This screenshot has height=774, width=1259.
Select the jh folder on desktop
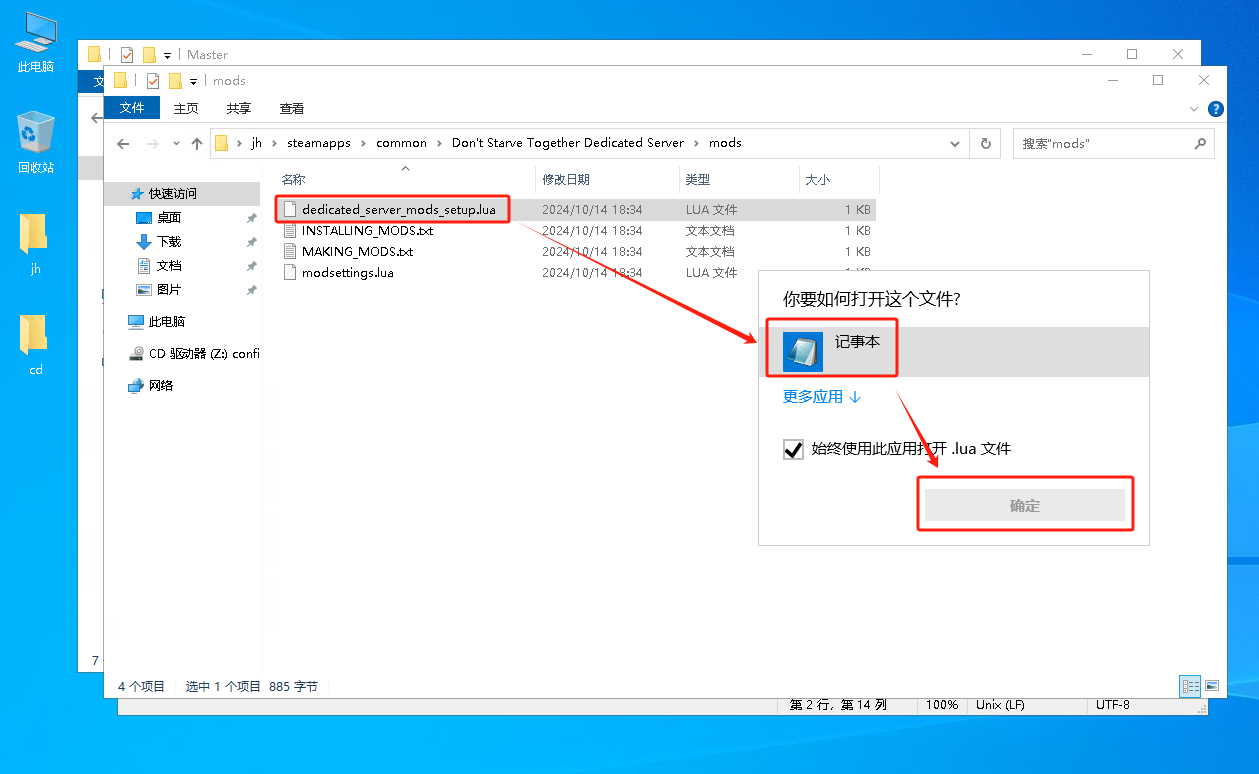pyautogui.click(x=35, y=243)
